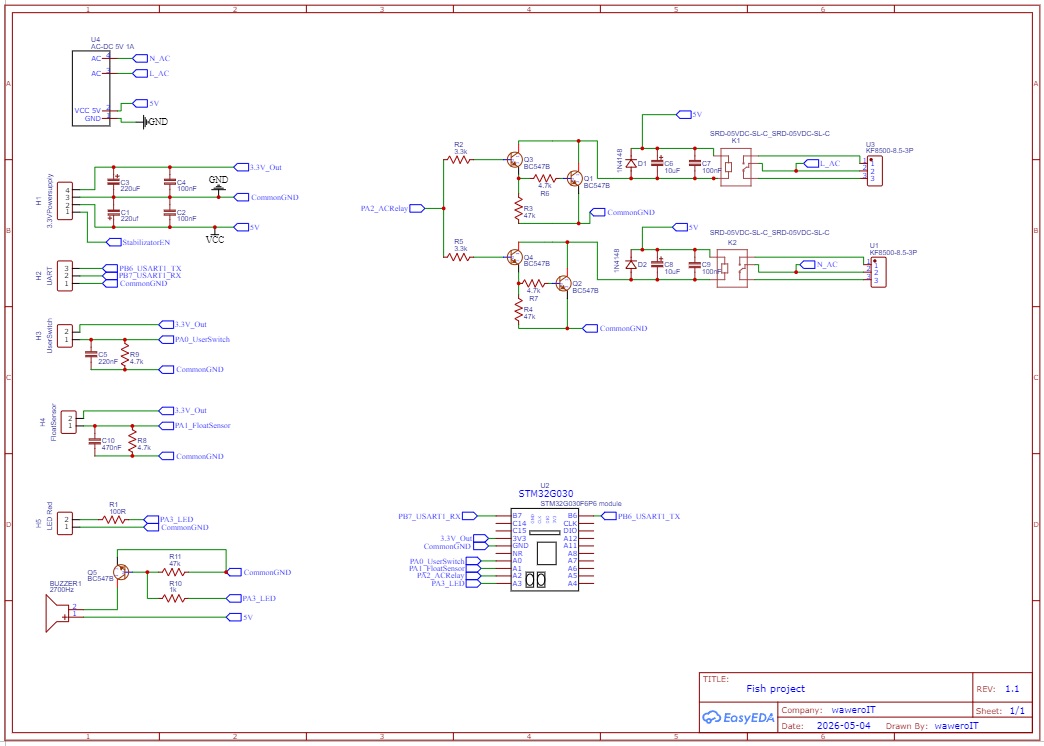This screenshot has height=746, width=1044.
Task: Select the BUZZER1 2700Hz symbol
Action: click(x=57, y=613)
